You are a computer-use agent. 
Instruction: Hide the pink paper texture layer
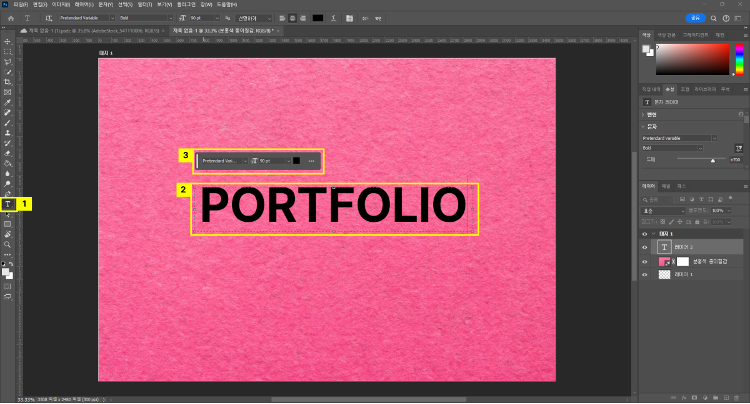(645, 262)
